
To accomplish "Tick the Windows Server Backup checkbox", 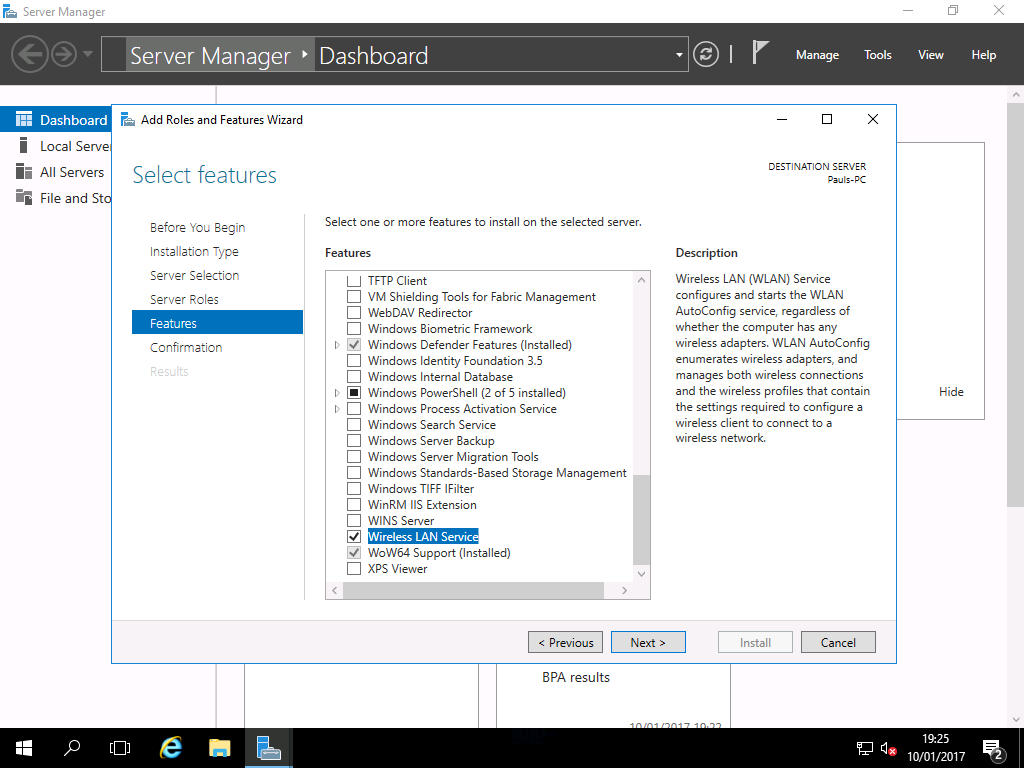I will tap(354, 441).
